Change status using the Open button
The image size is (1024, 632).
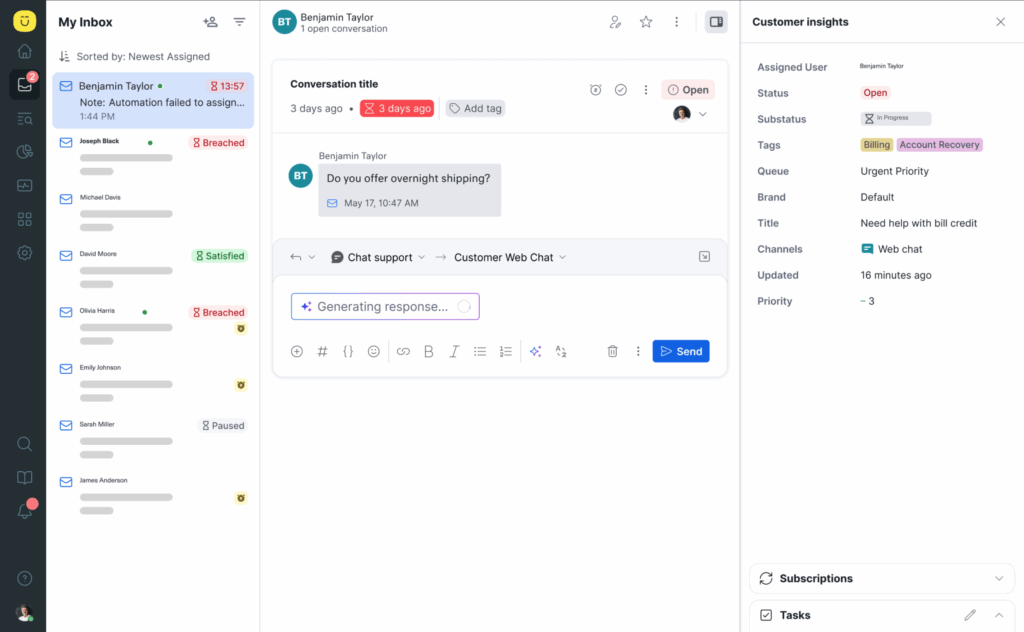(688, 89)
